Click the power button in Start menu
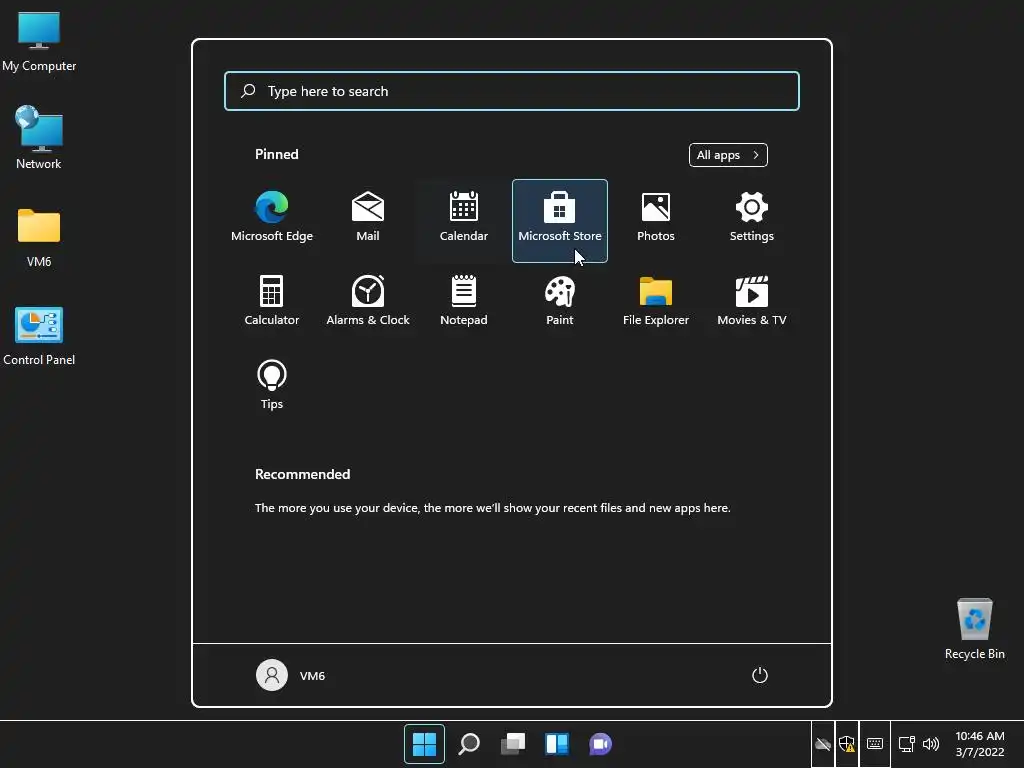The image size is (1024, 768). (760, 675)
